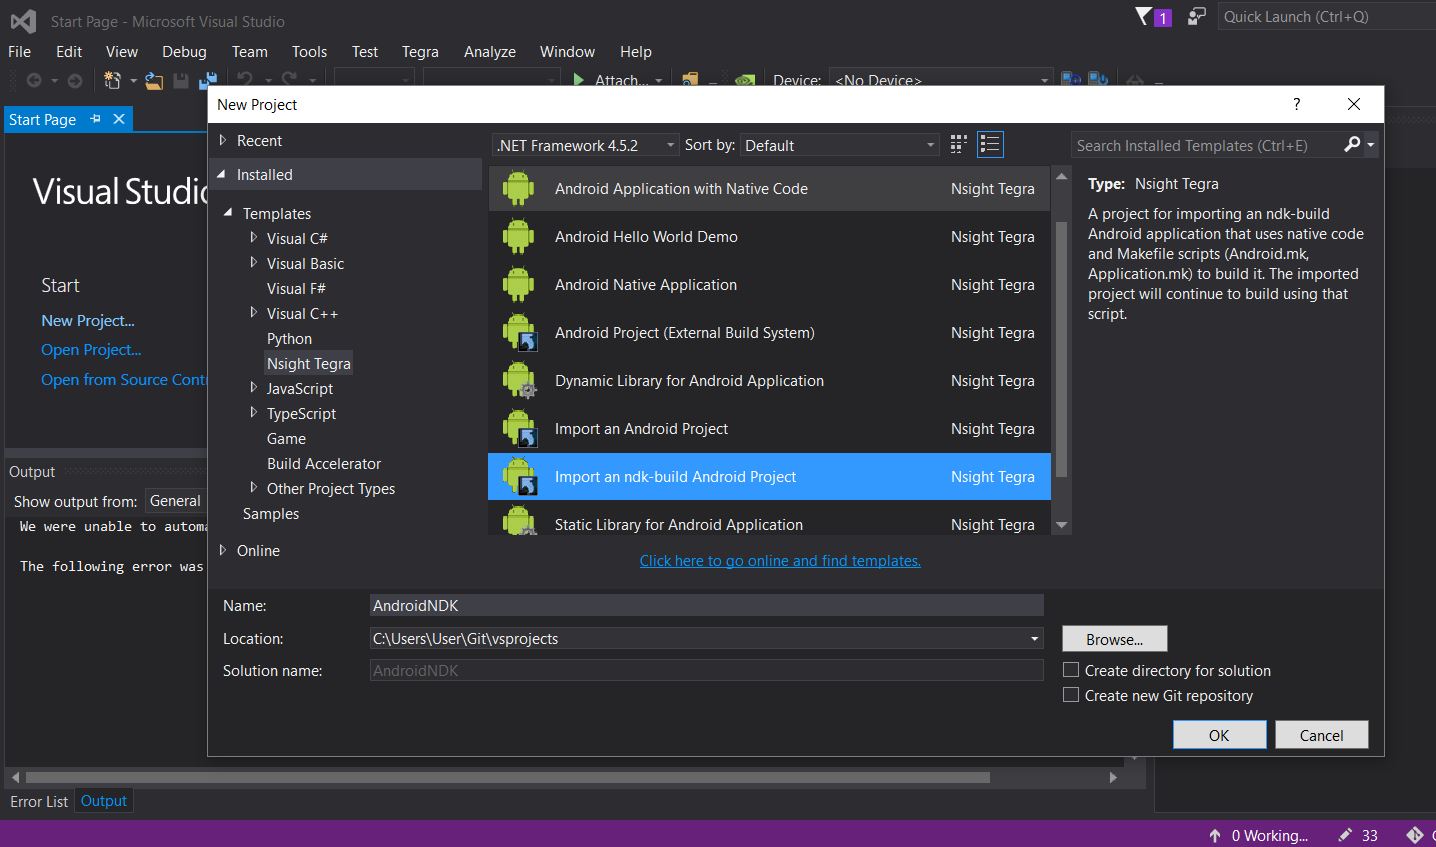Click the Undo icon in the toolbar
1436x847 pixels.
[245, 80]
